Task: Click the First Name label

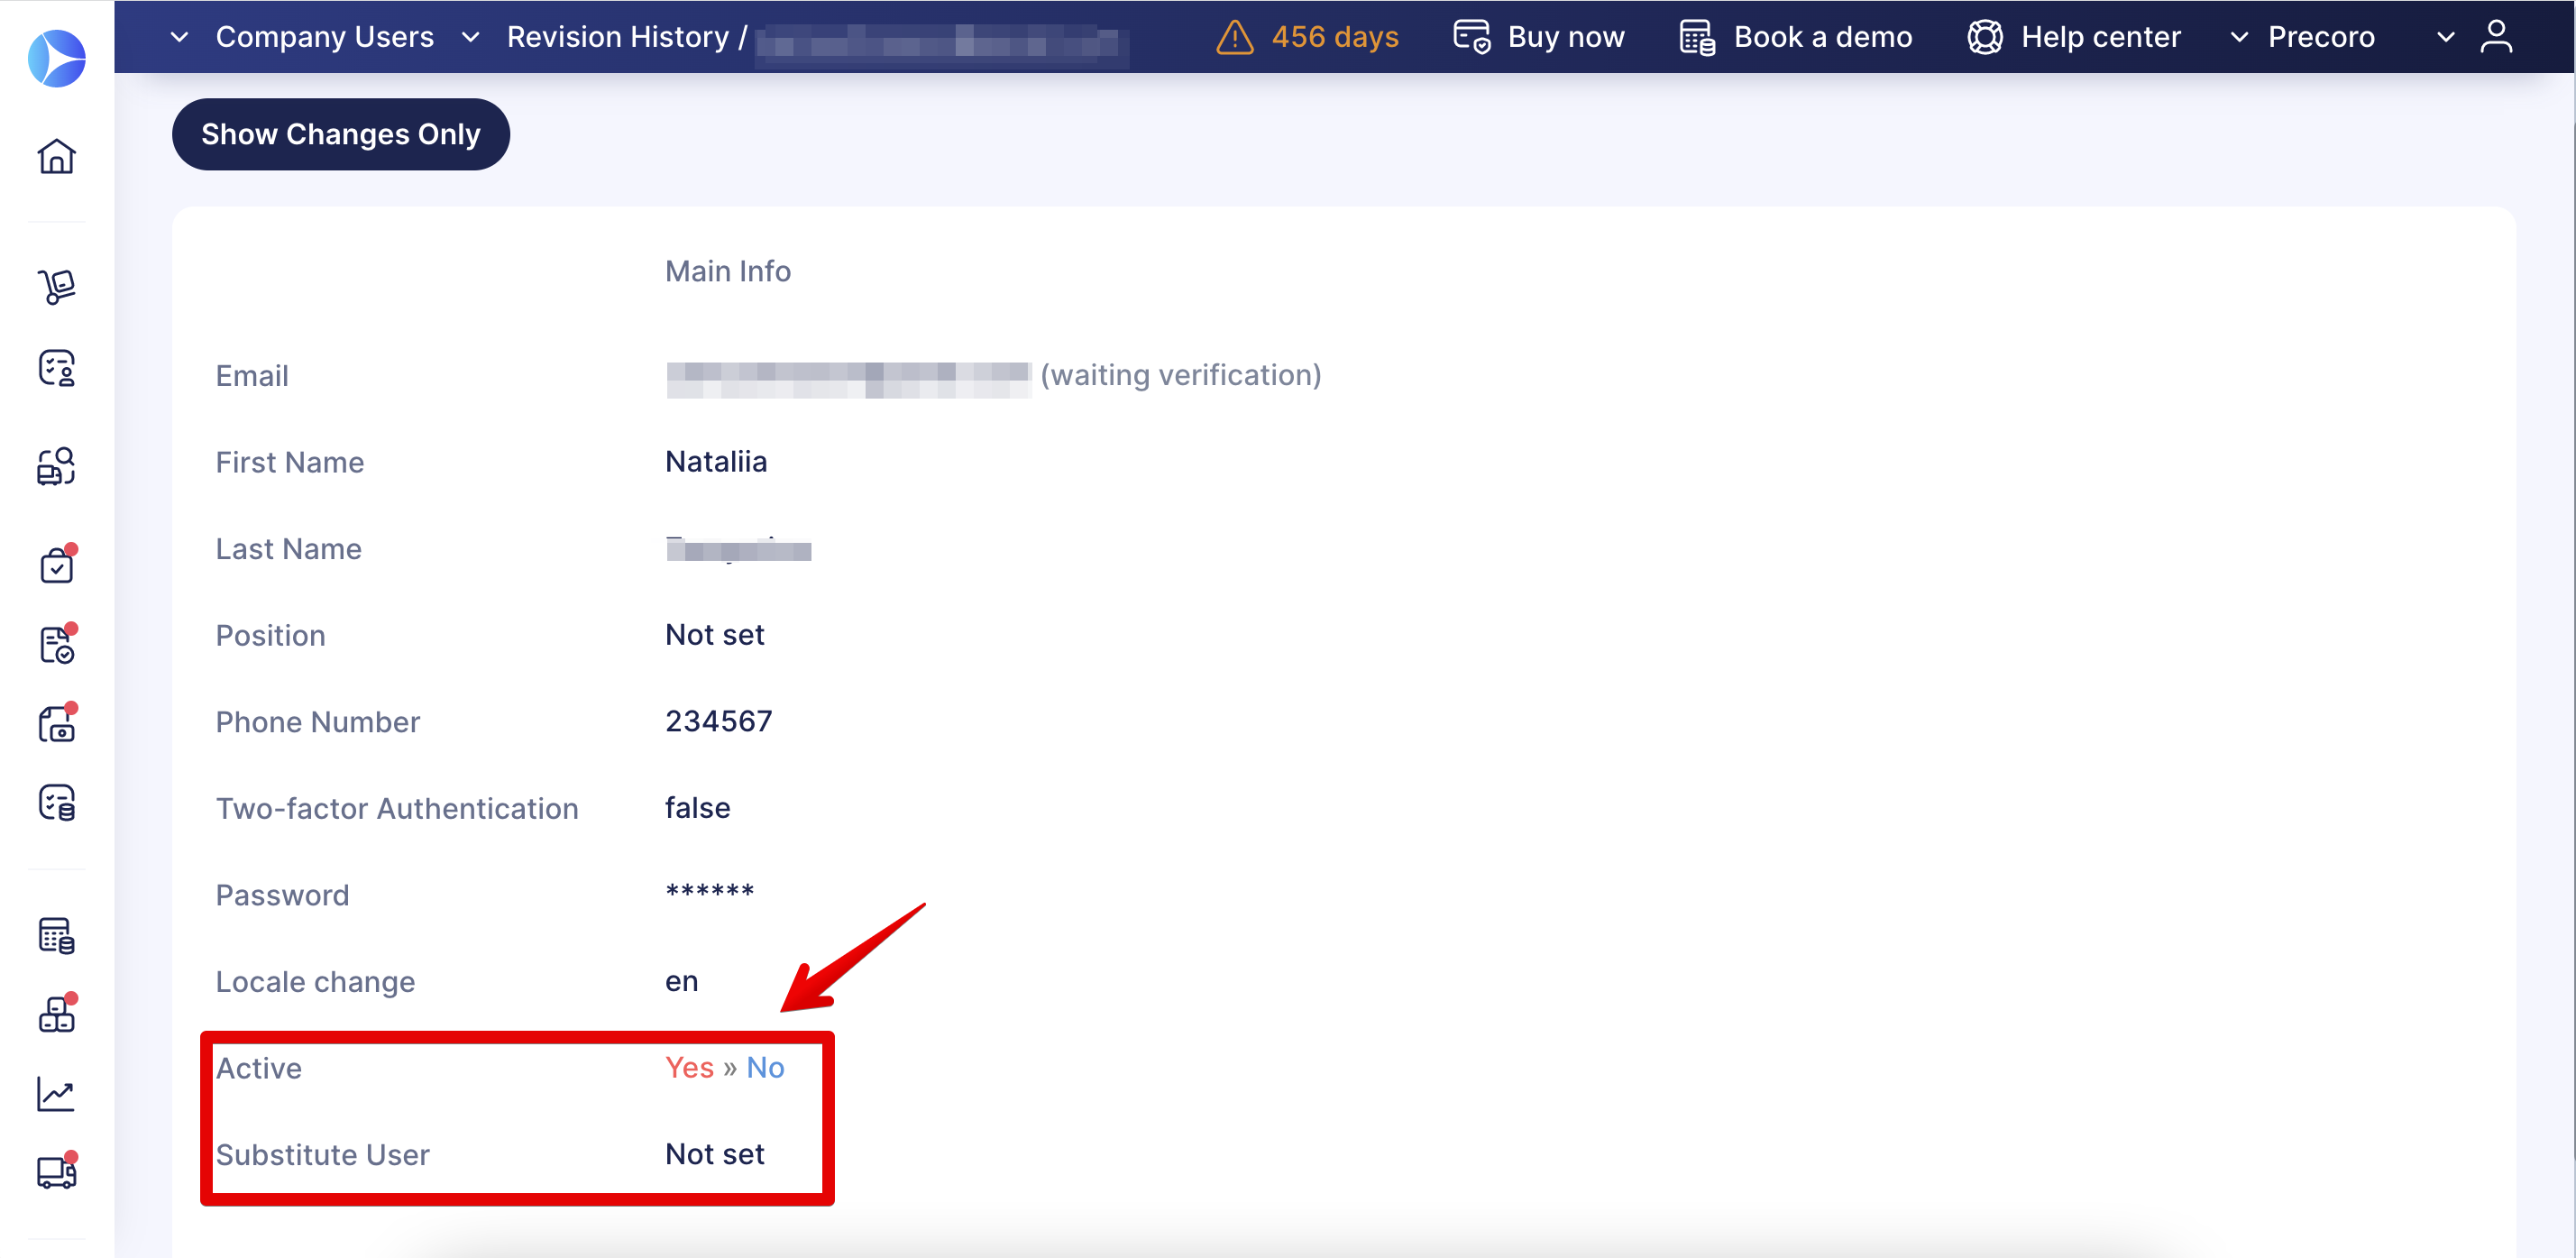Action: pos(290,463)
